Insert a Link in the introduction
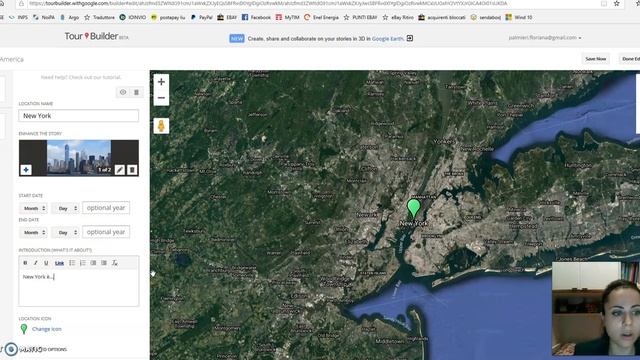640x360 pixels. pos(59,263)
